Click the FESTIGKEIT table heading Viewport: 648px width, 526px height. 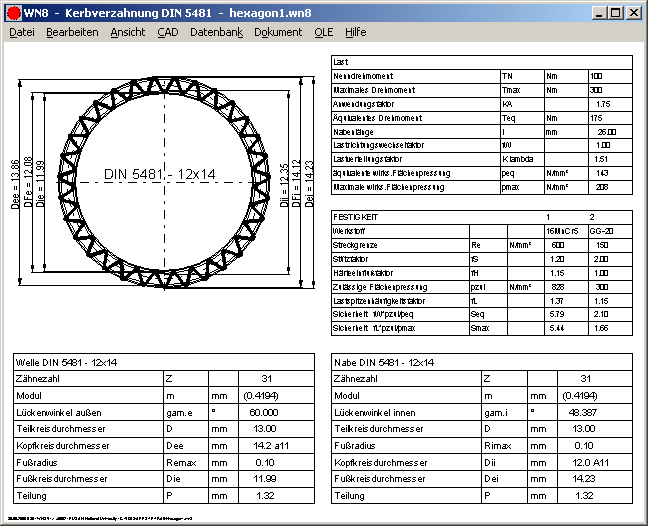point(354,216)
